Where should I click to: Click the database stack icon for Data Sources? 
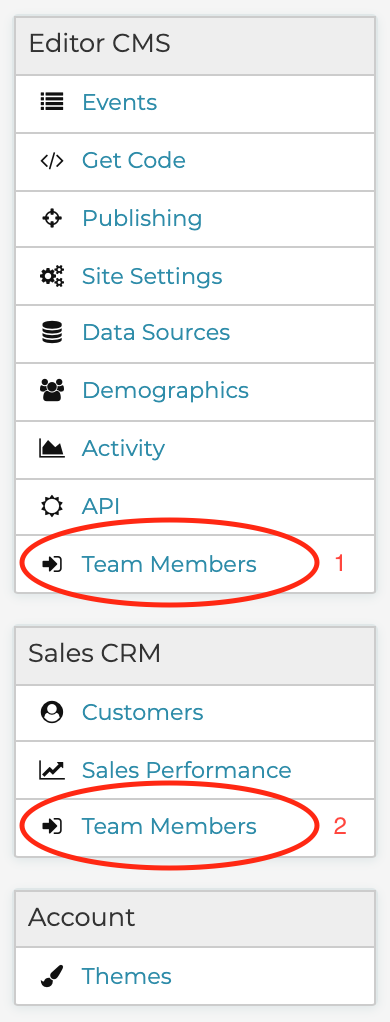point(52,332)
